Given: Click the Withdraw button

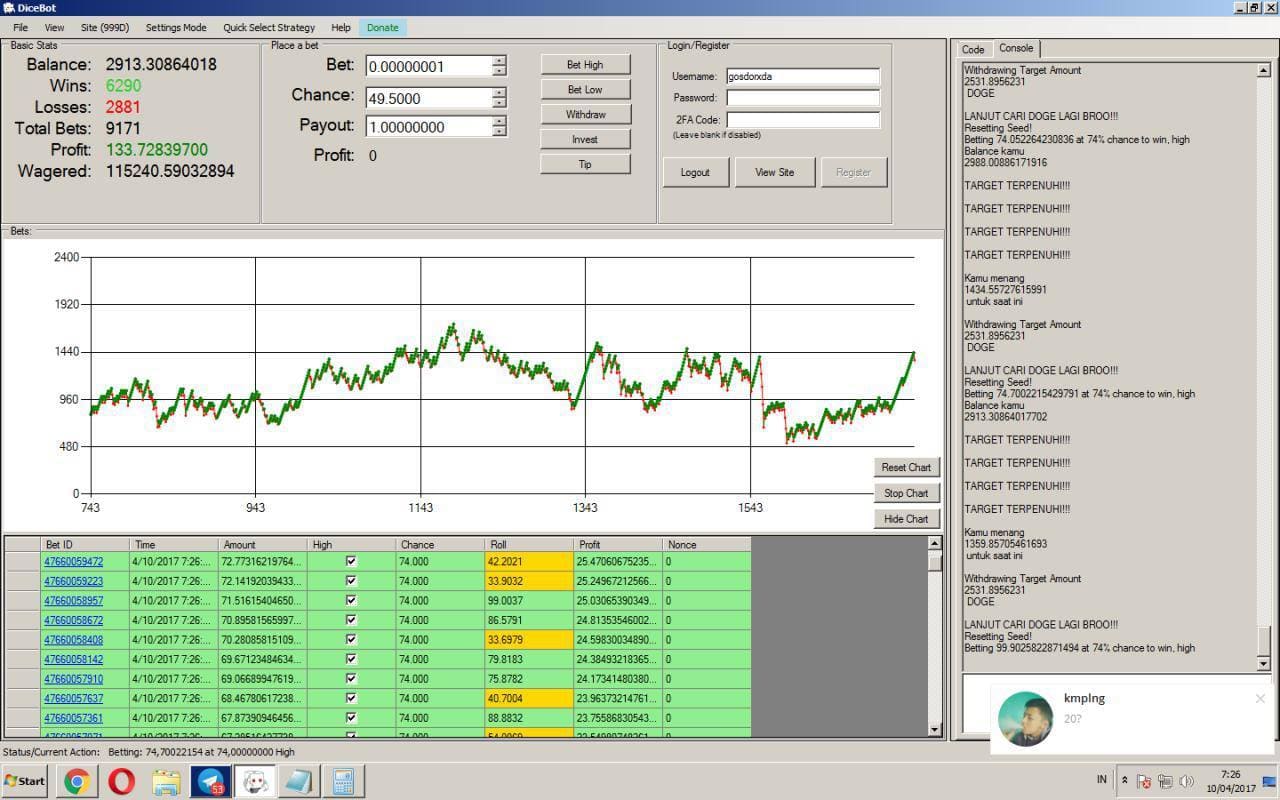Looking at the screenshot, I should (585, 115).
